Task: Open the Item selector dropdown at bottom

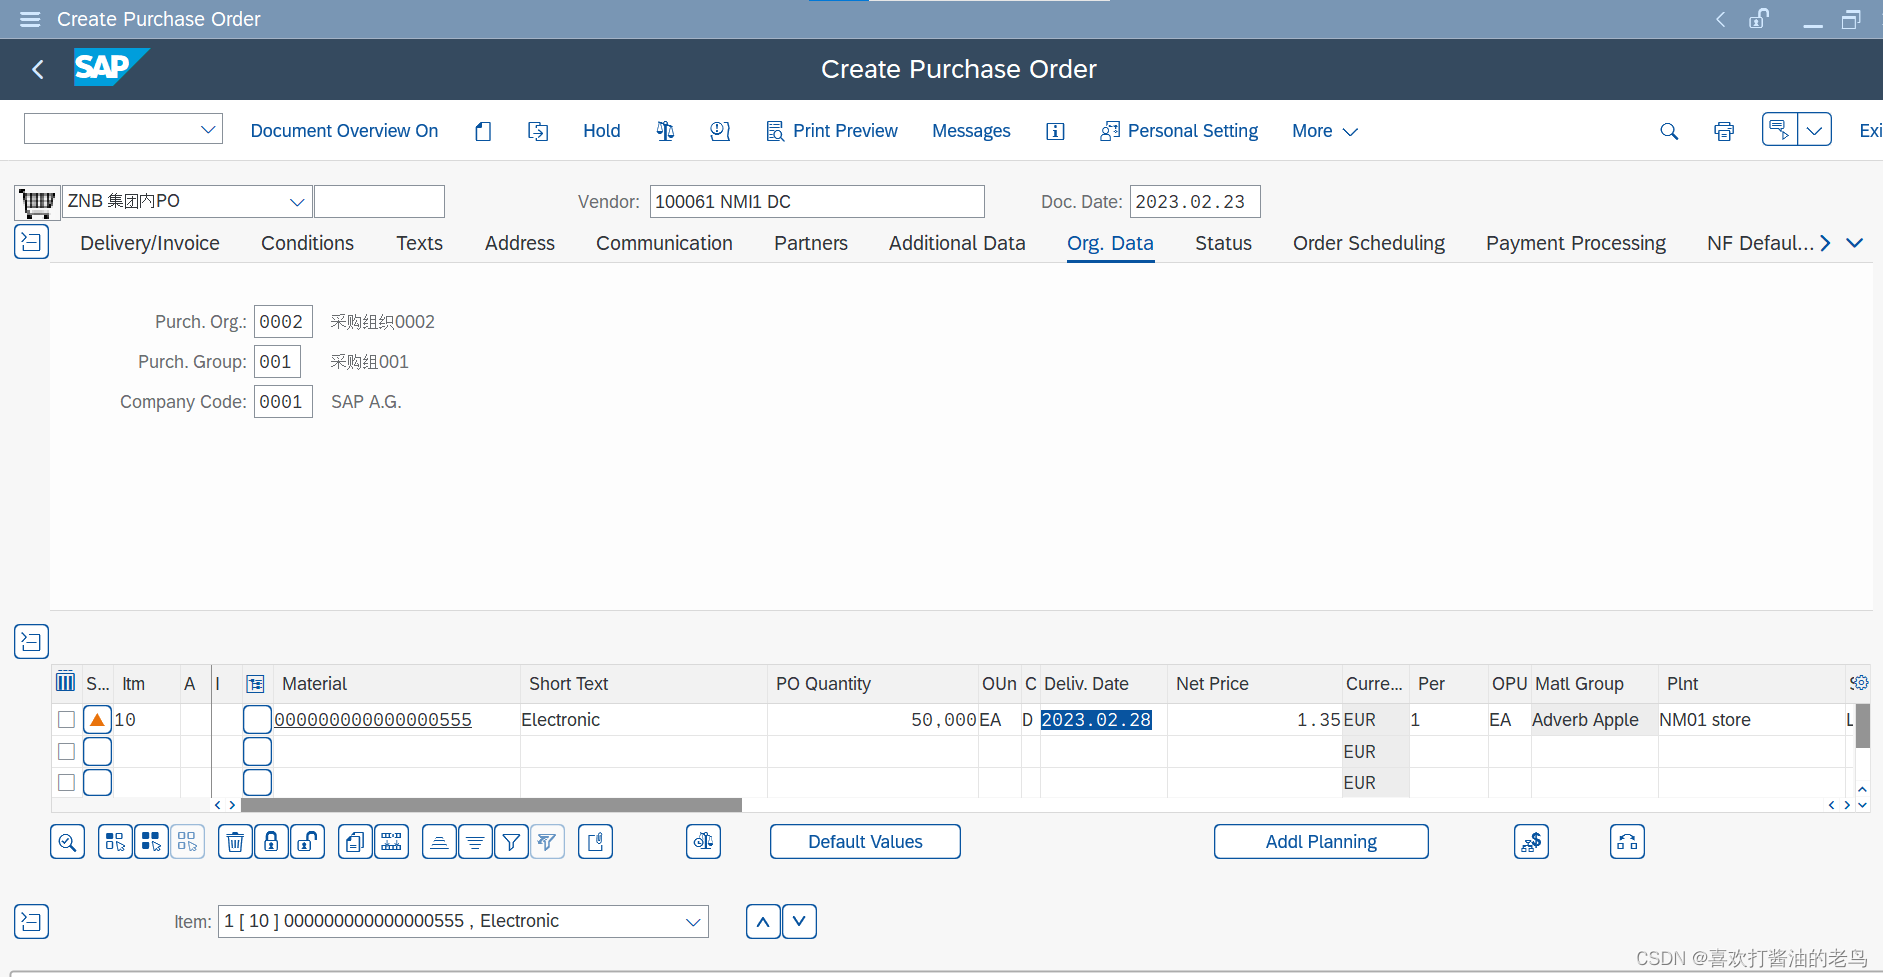Action: click(692, 920)
